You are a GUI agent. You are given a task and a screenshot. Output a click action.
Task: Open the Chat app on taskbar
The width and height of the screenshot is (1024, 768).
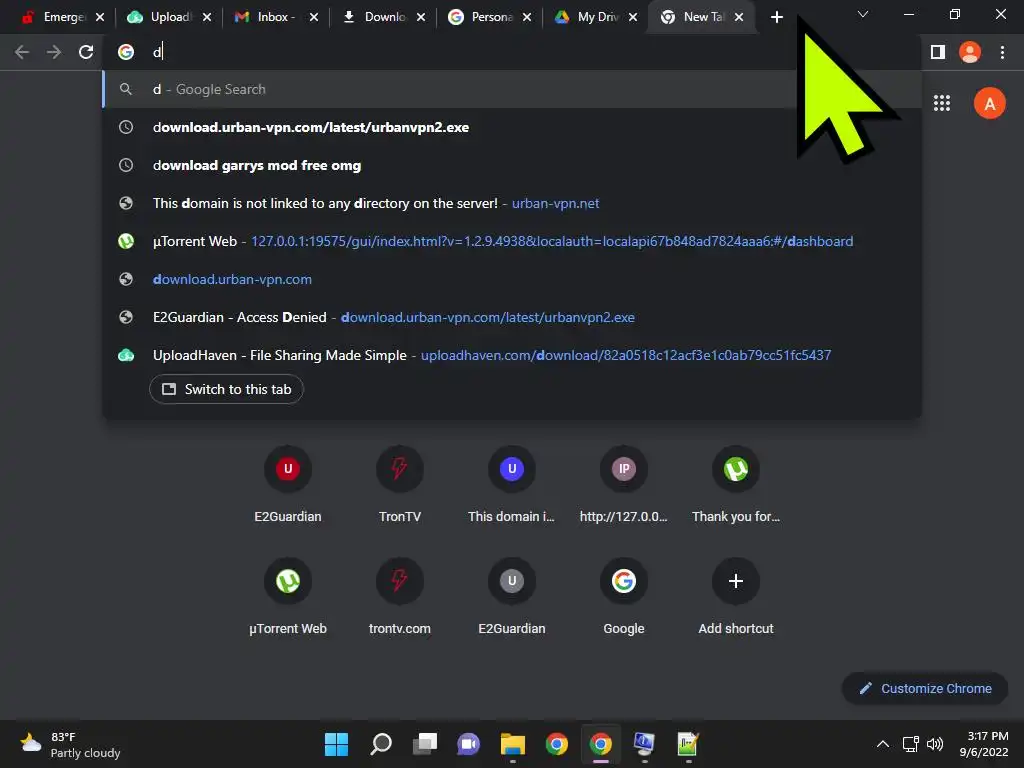(x=468, y=744)
